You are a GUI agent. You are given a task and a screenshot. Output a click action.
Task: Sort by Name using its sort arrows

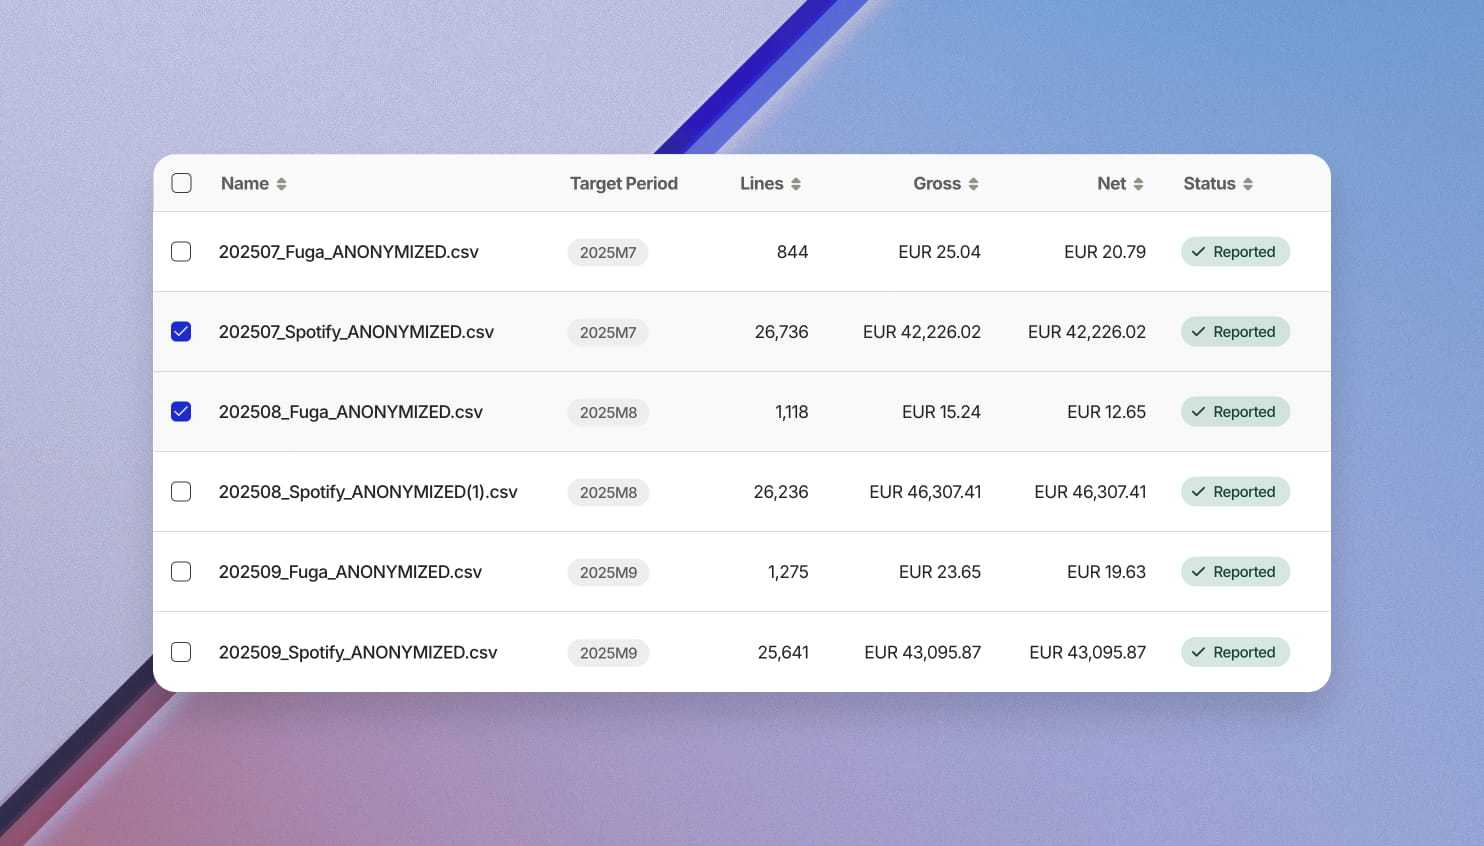coord(281,184)
